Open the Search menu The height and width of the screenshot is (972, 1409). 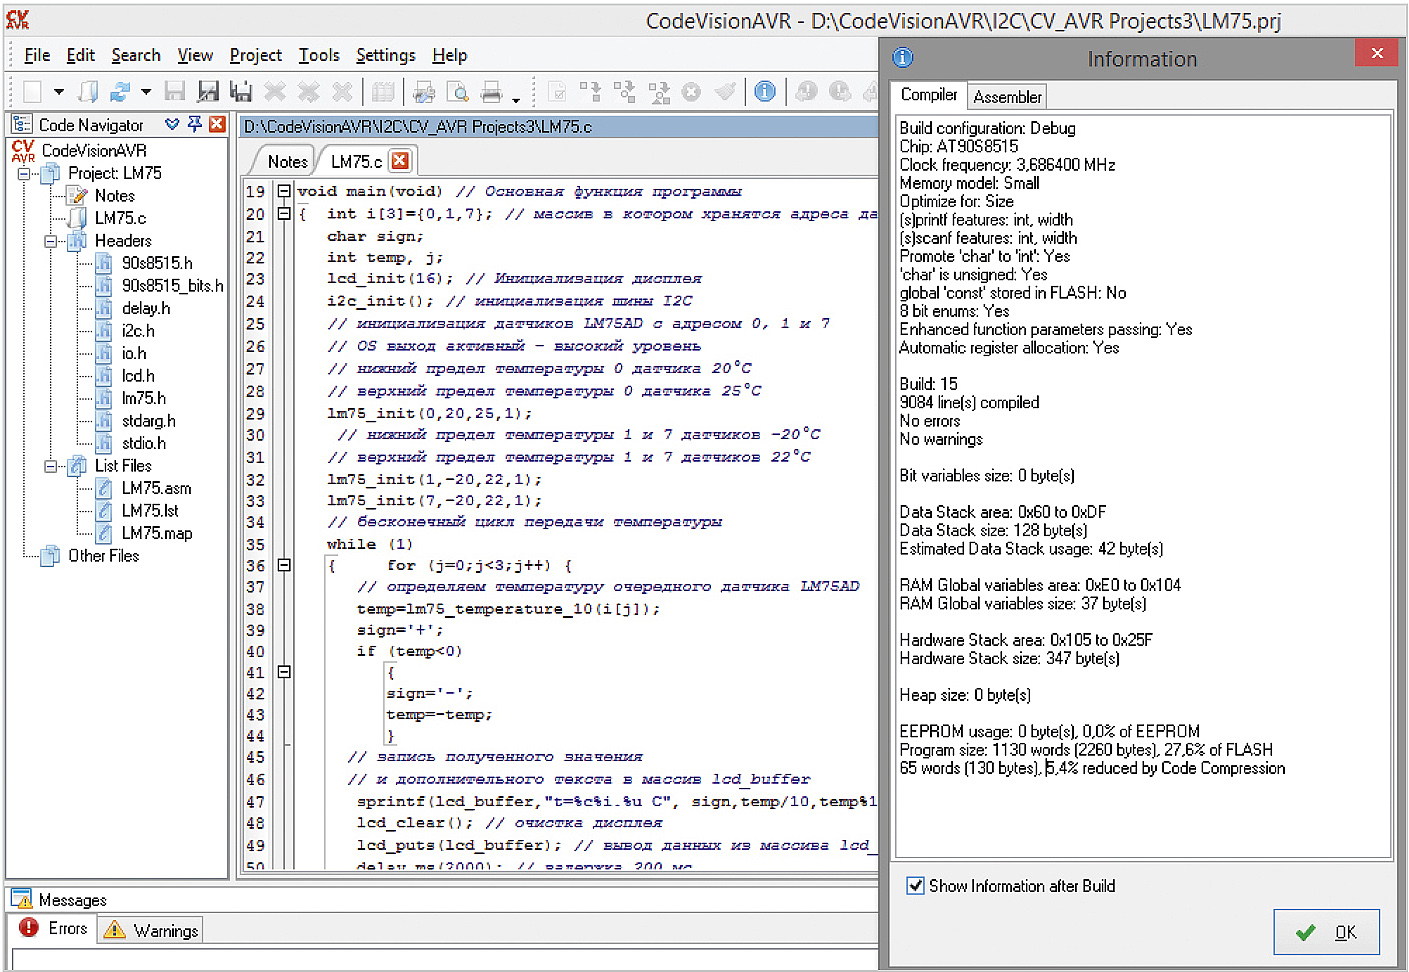click(136, 55)
